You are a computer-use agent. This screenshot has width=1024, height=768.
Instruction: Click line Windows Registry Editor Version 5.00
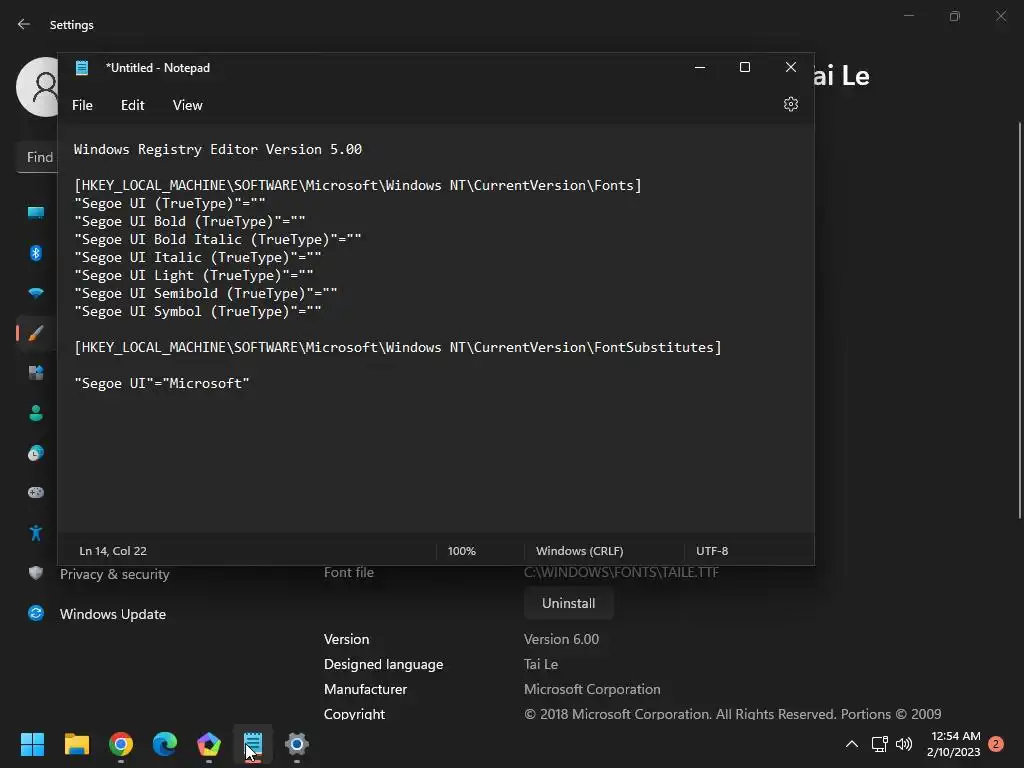coord(217,150)
